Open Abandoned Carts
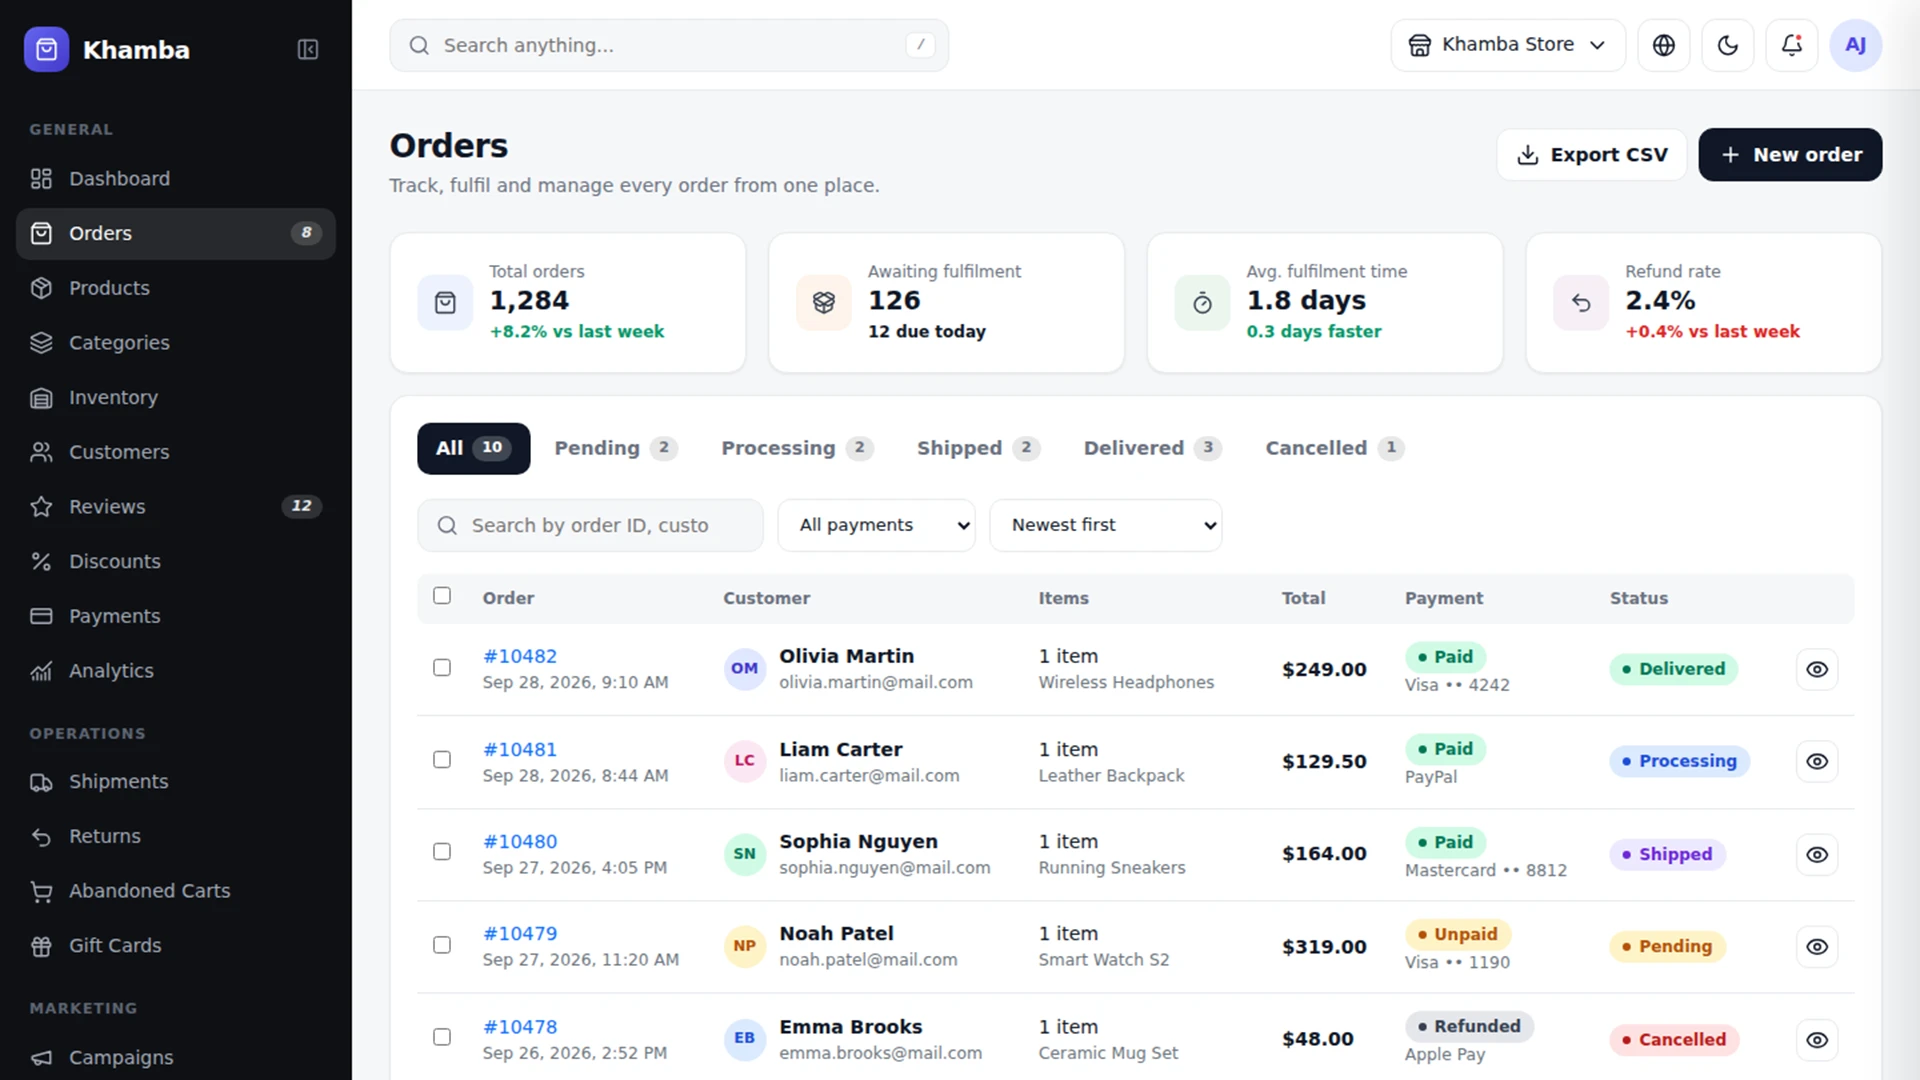This screenshot has height=1080, width=1920. click(176, 891)
